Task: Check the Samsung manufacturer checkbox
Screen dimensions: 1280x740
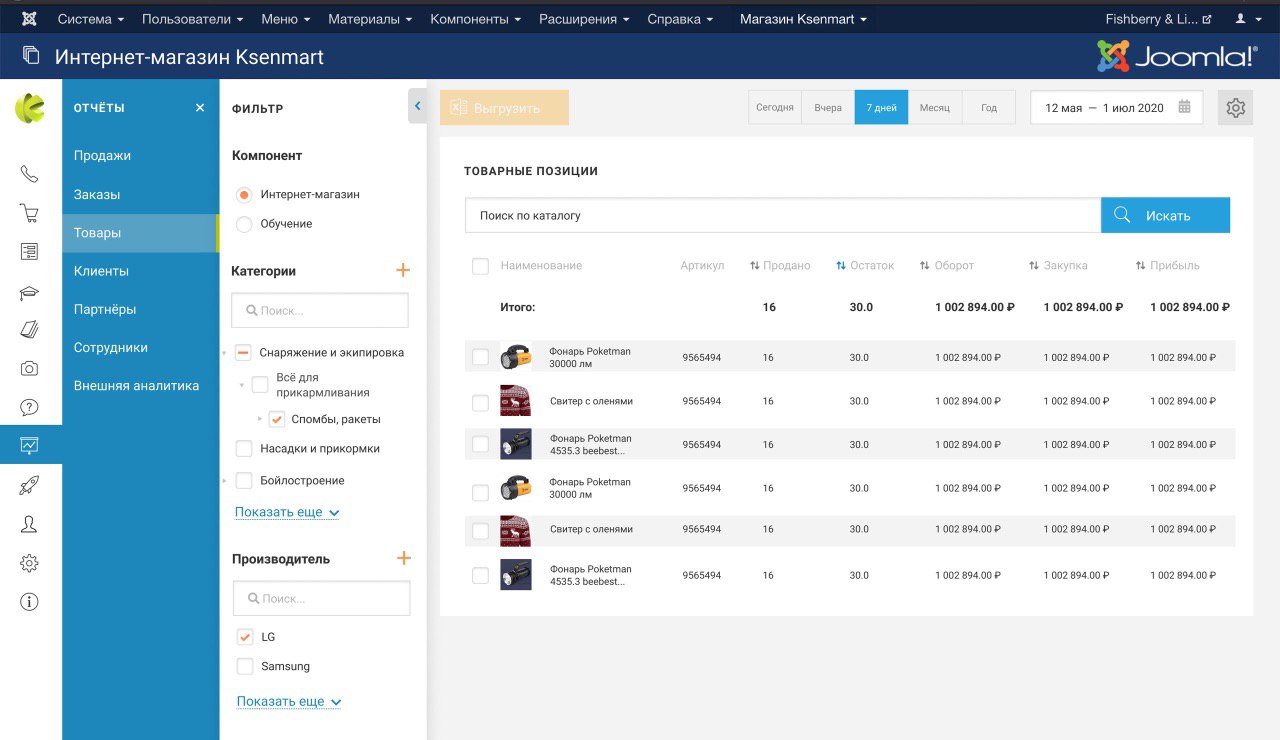Action: point(245,666)
